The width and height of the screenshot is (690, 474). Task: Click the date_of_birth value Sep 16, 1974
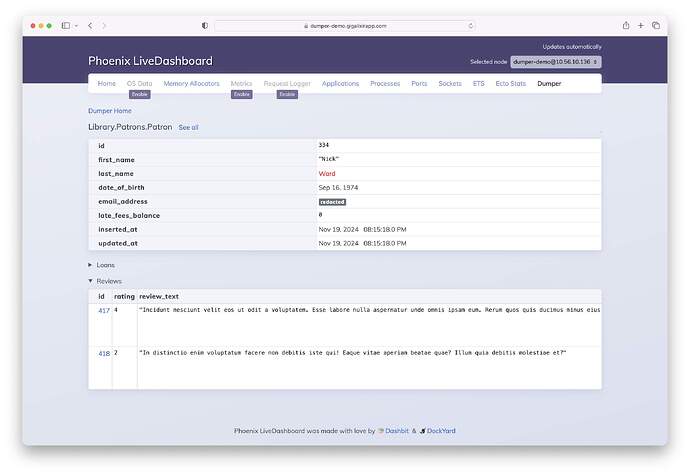tap(338, 187)
